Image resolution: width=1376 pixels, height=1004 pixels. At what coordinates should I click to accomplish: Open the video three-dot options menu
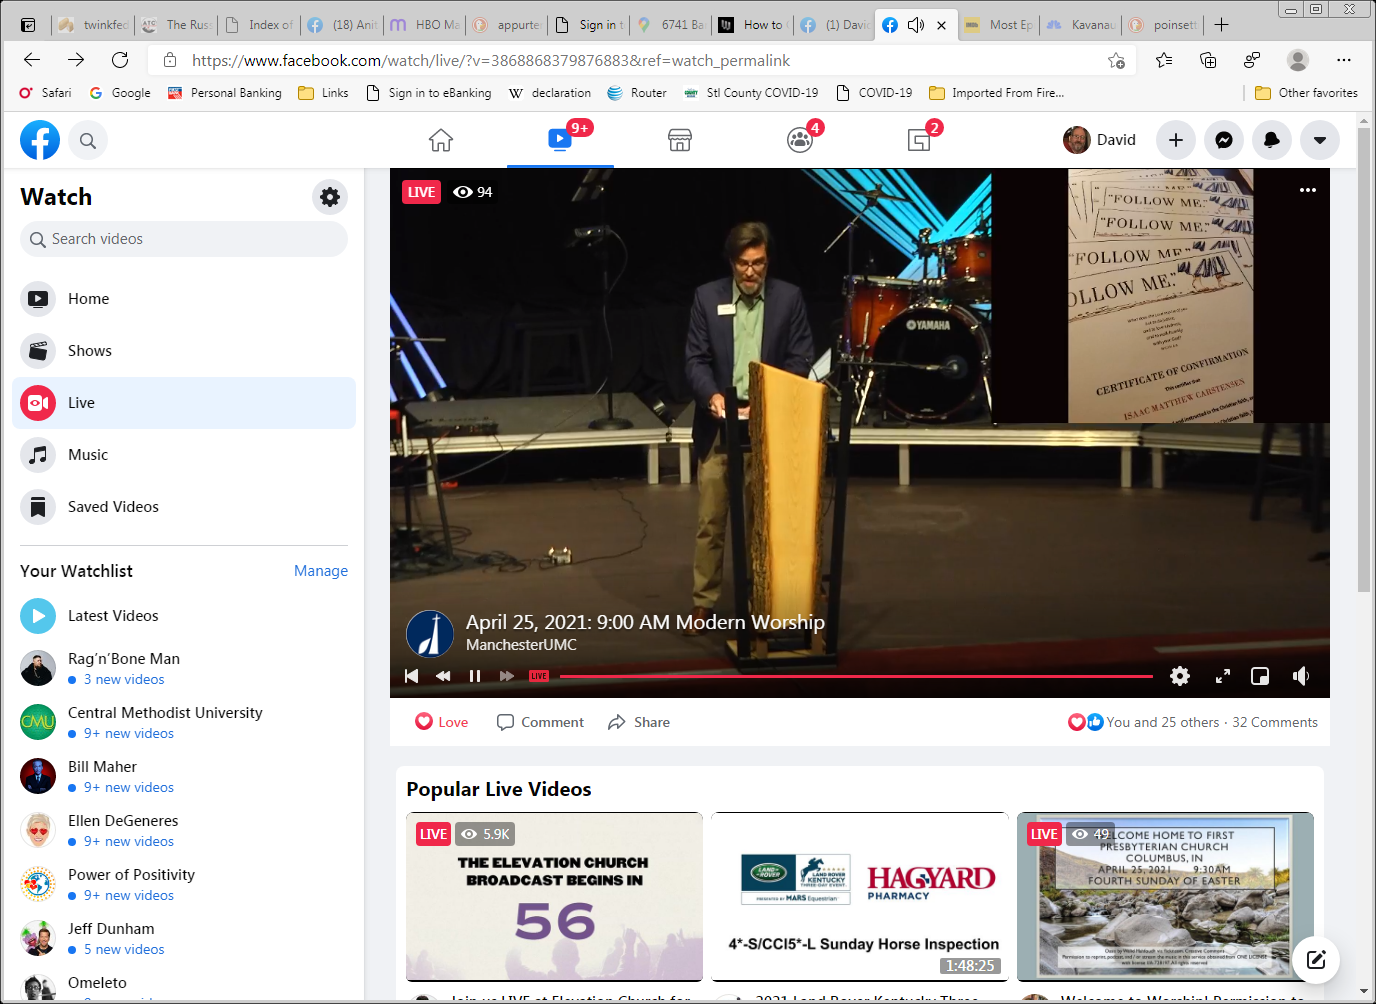pyautogui.click(x=1307, y=190)
